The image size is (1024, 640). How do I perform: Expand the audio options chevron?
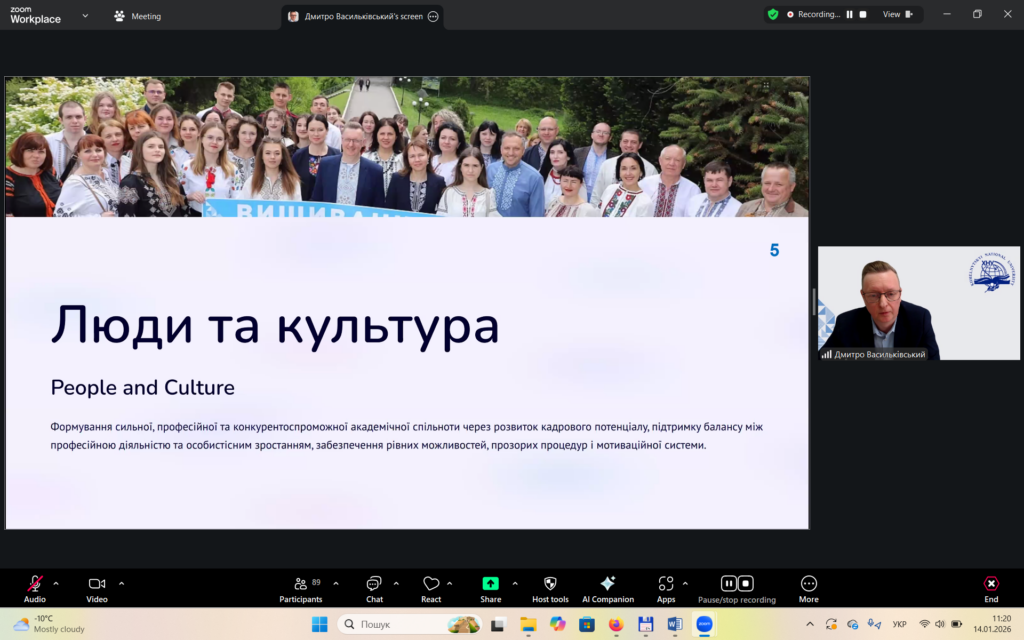(x=56, y=583)
